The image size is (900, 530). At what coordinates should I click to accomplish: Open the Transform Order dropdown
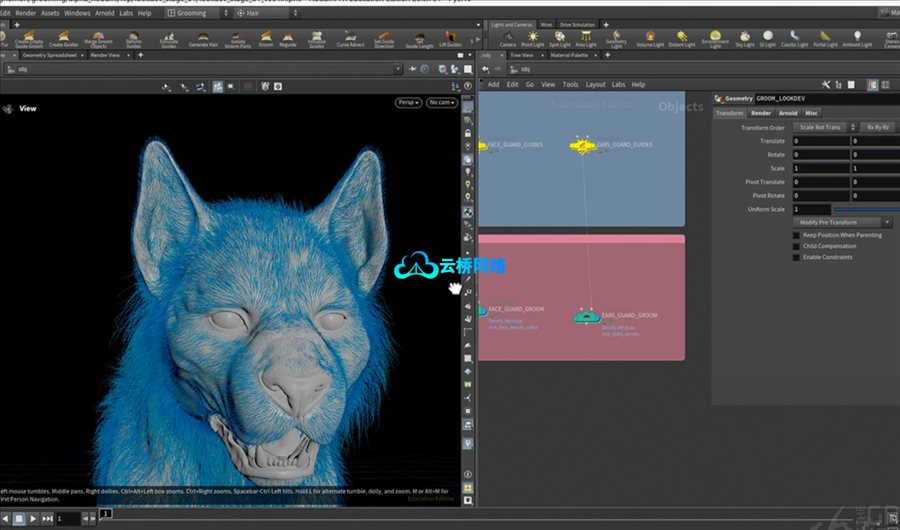(x=821, y=128)
